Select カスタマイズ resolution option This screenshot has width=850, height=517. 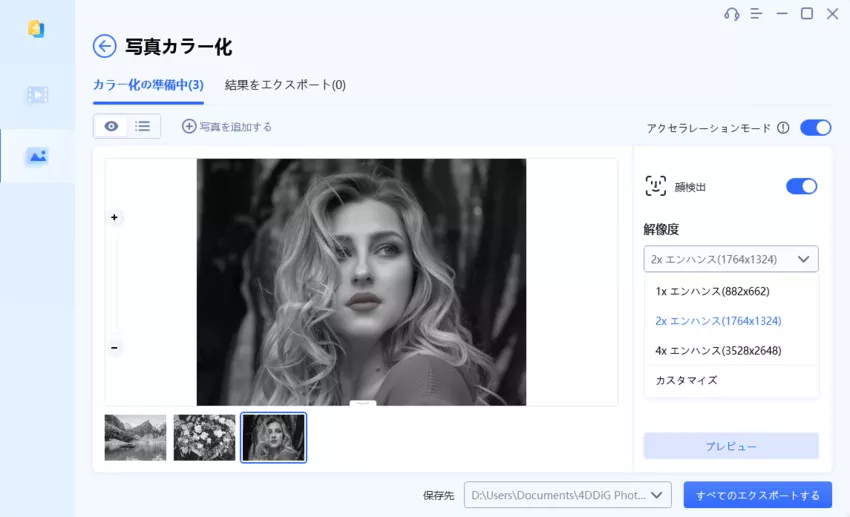click(731, 380)
